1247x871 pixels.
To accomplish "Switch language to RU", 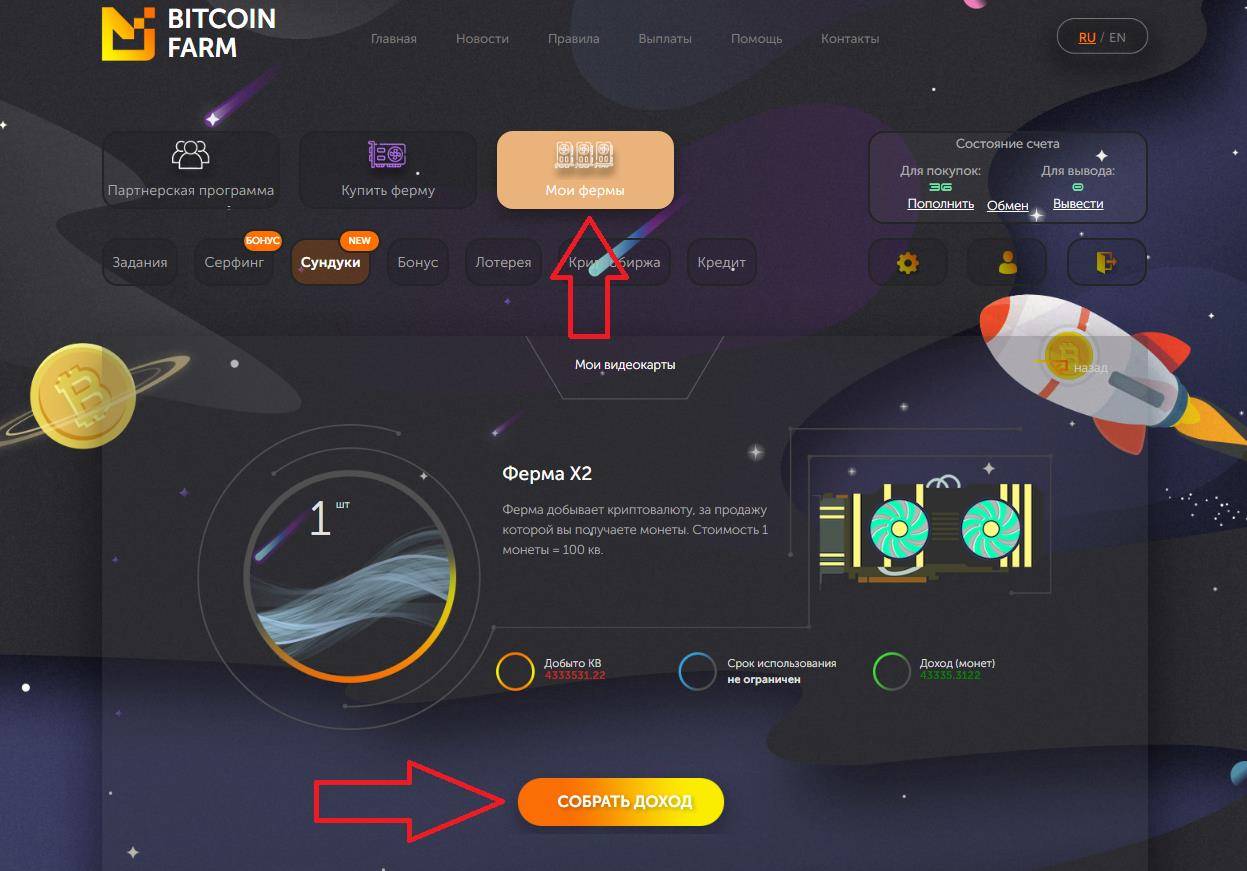I will (1087, 38).
